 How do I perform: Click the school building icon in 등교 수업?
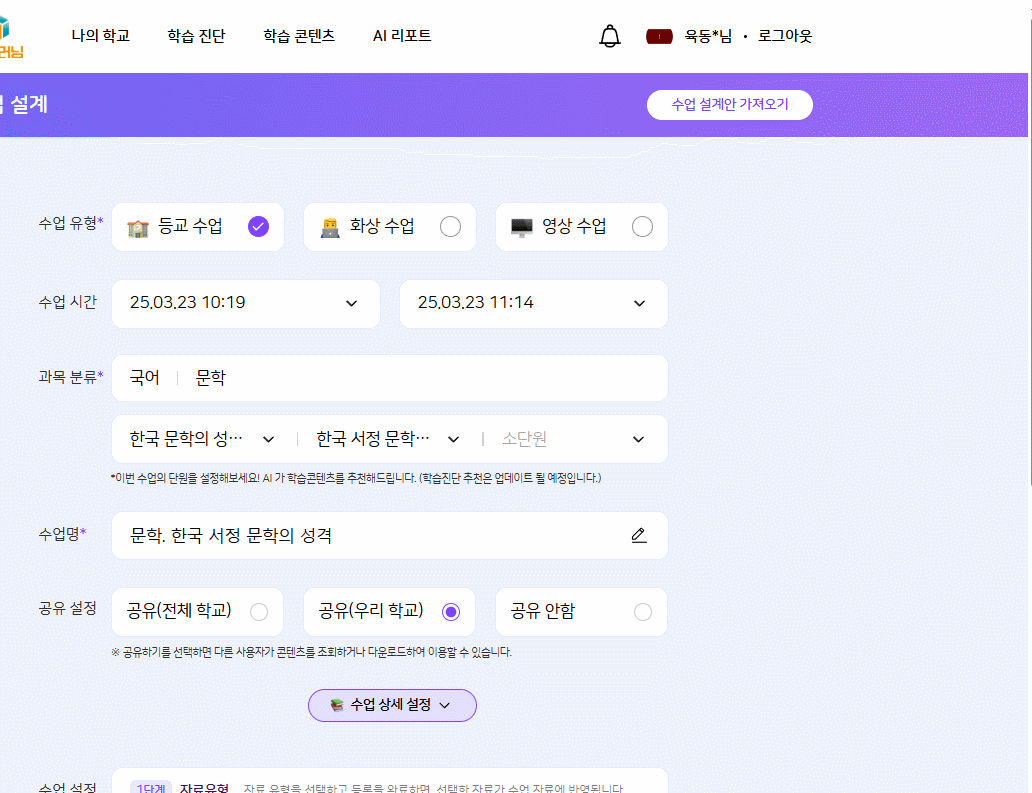tap(138, 228)
